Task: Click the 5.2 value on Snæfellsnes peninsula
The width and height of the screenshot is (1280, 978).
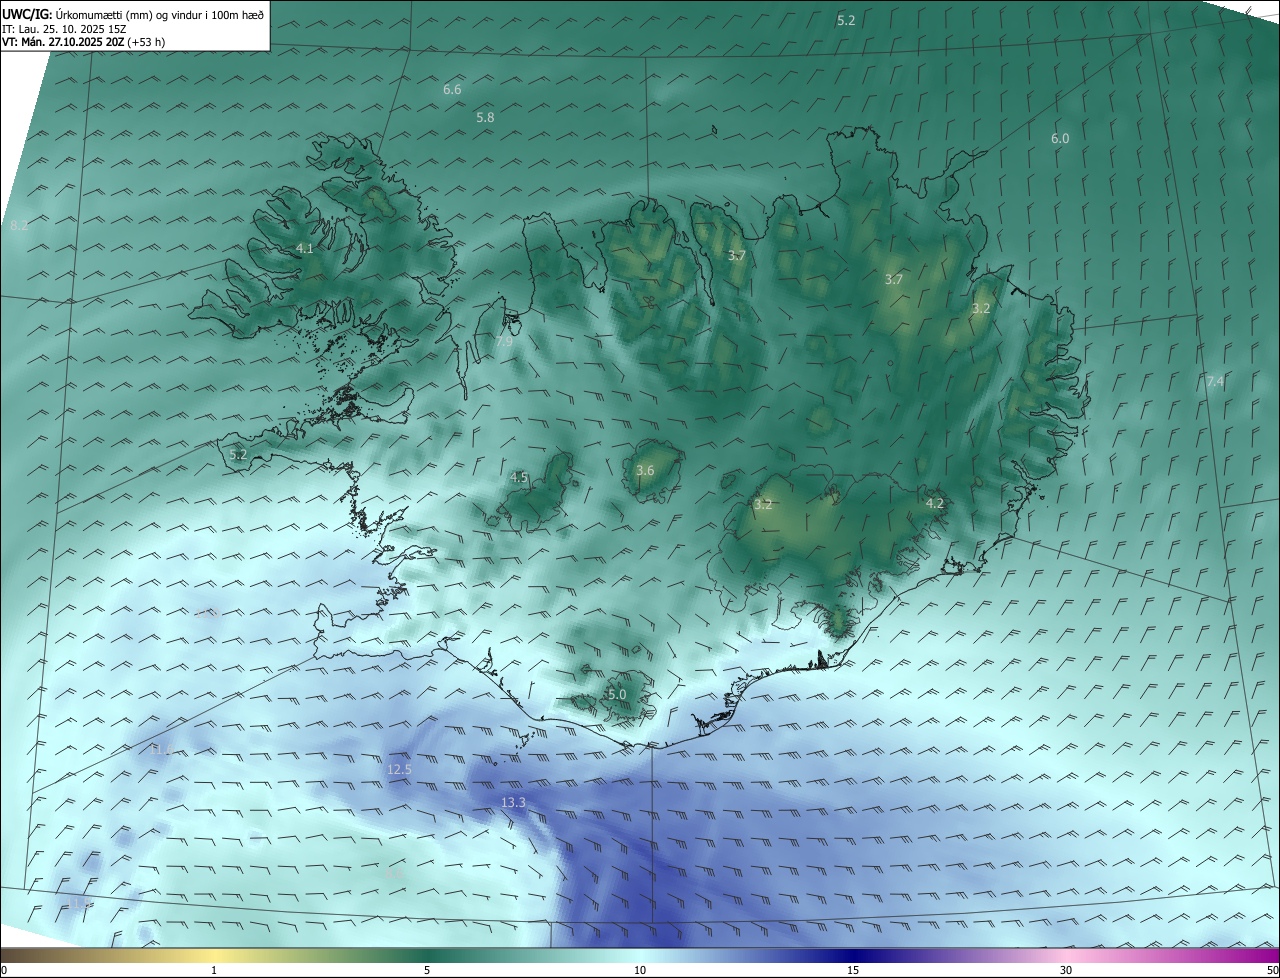Action: coord(238,454)
